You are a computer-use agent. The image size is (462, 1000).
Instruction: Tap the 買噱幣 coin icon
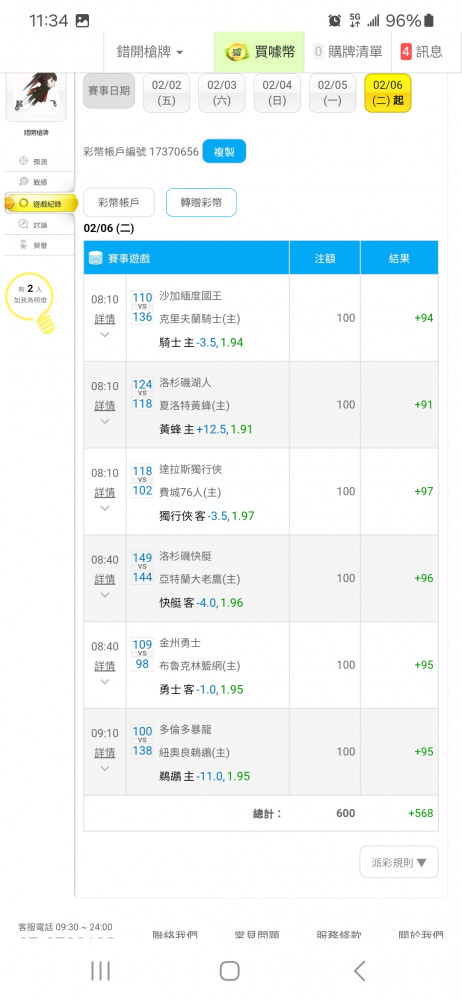coord(237,52)
